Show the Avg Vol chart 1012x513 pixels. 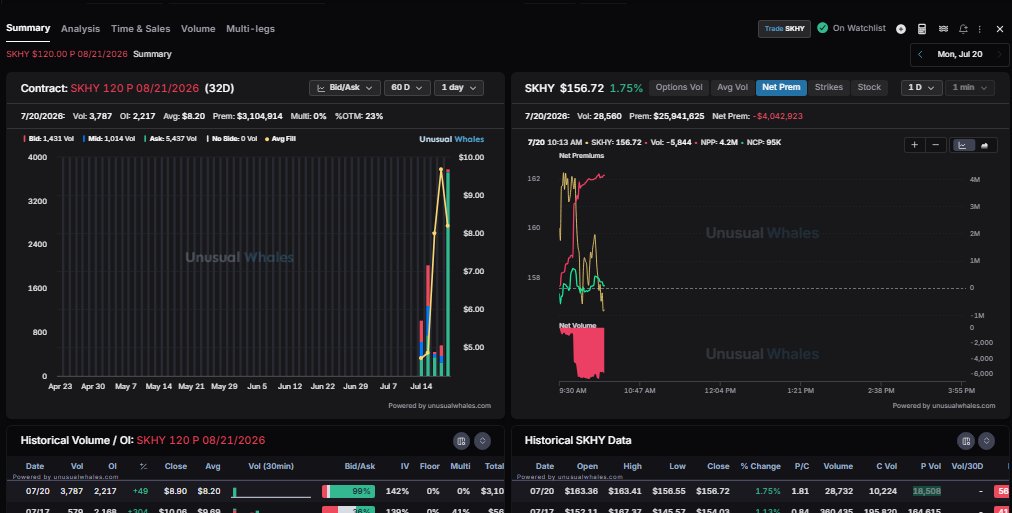coord(732,87)
